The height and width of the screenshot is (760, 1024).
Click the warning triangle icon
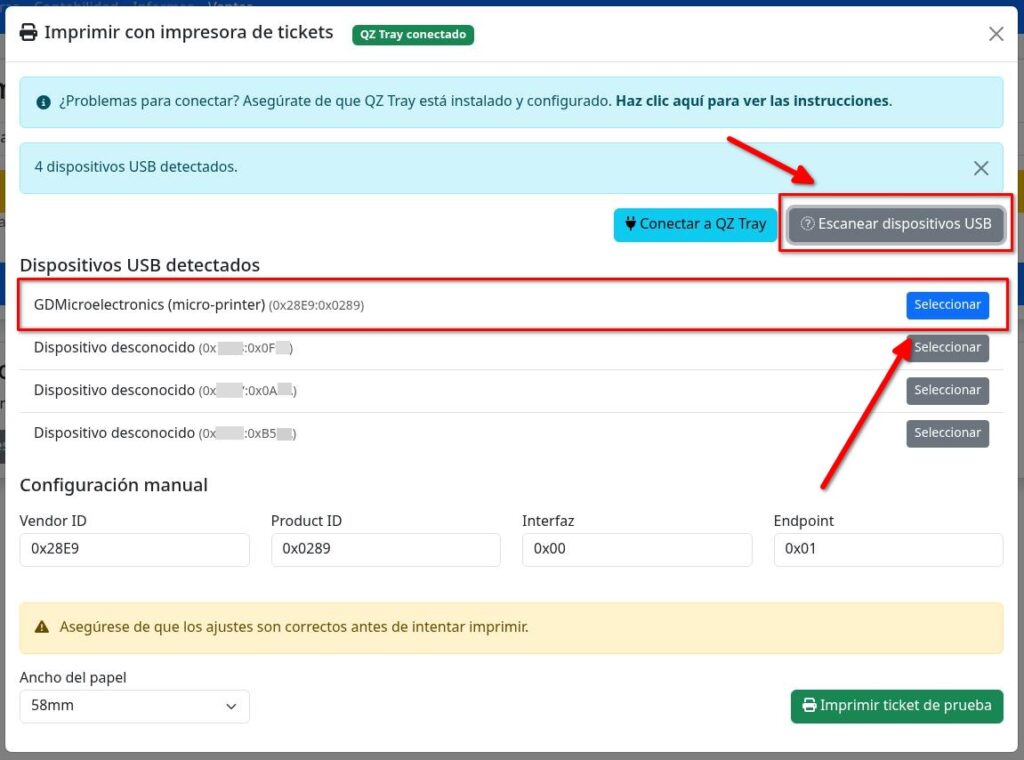42,628
